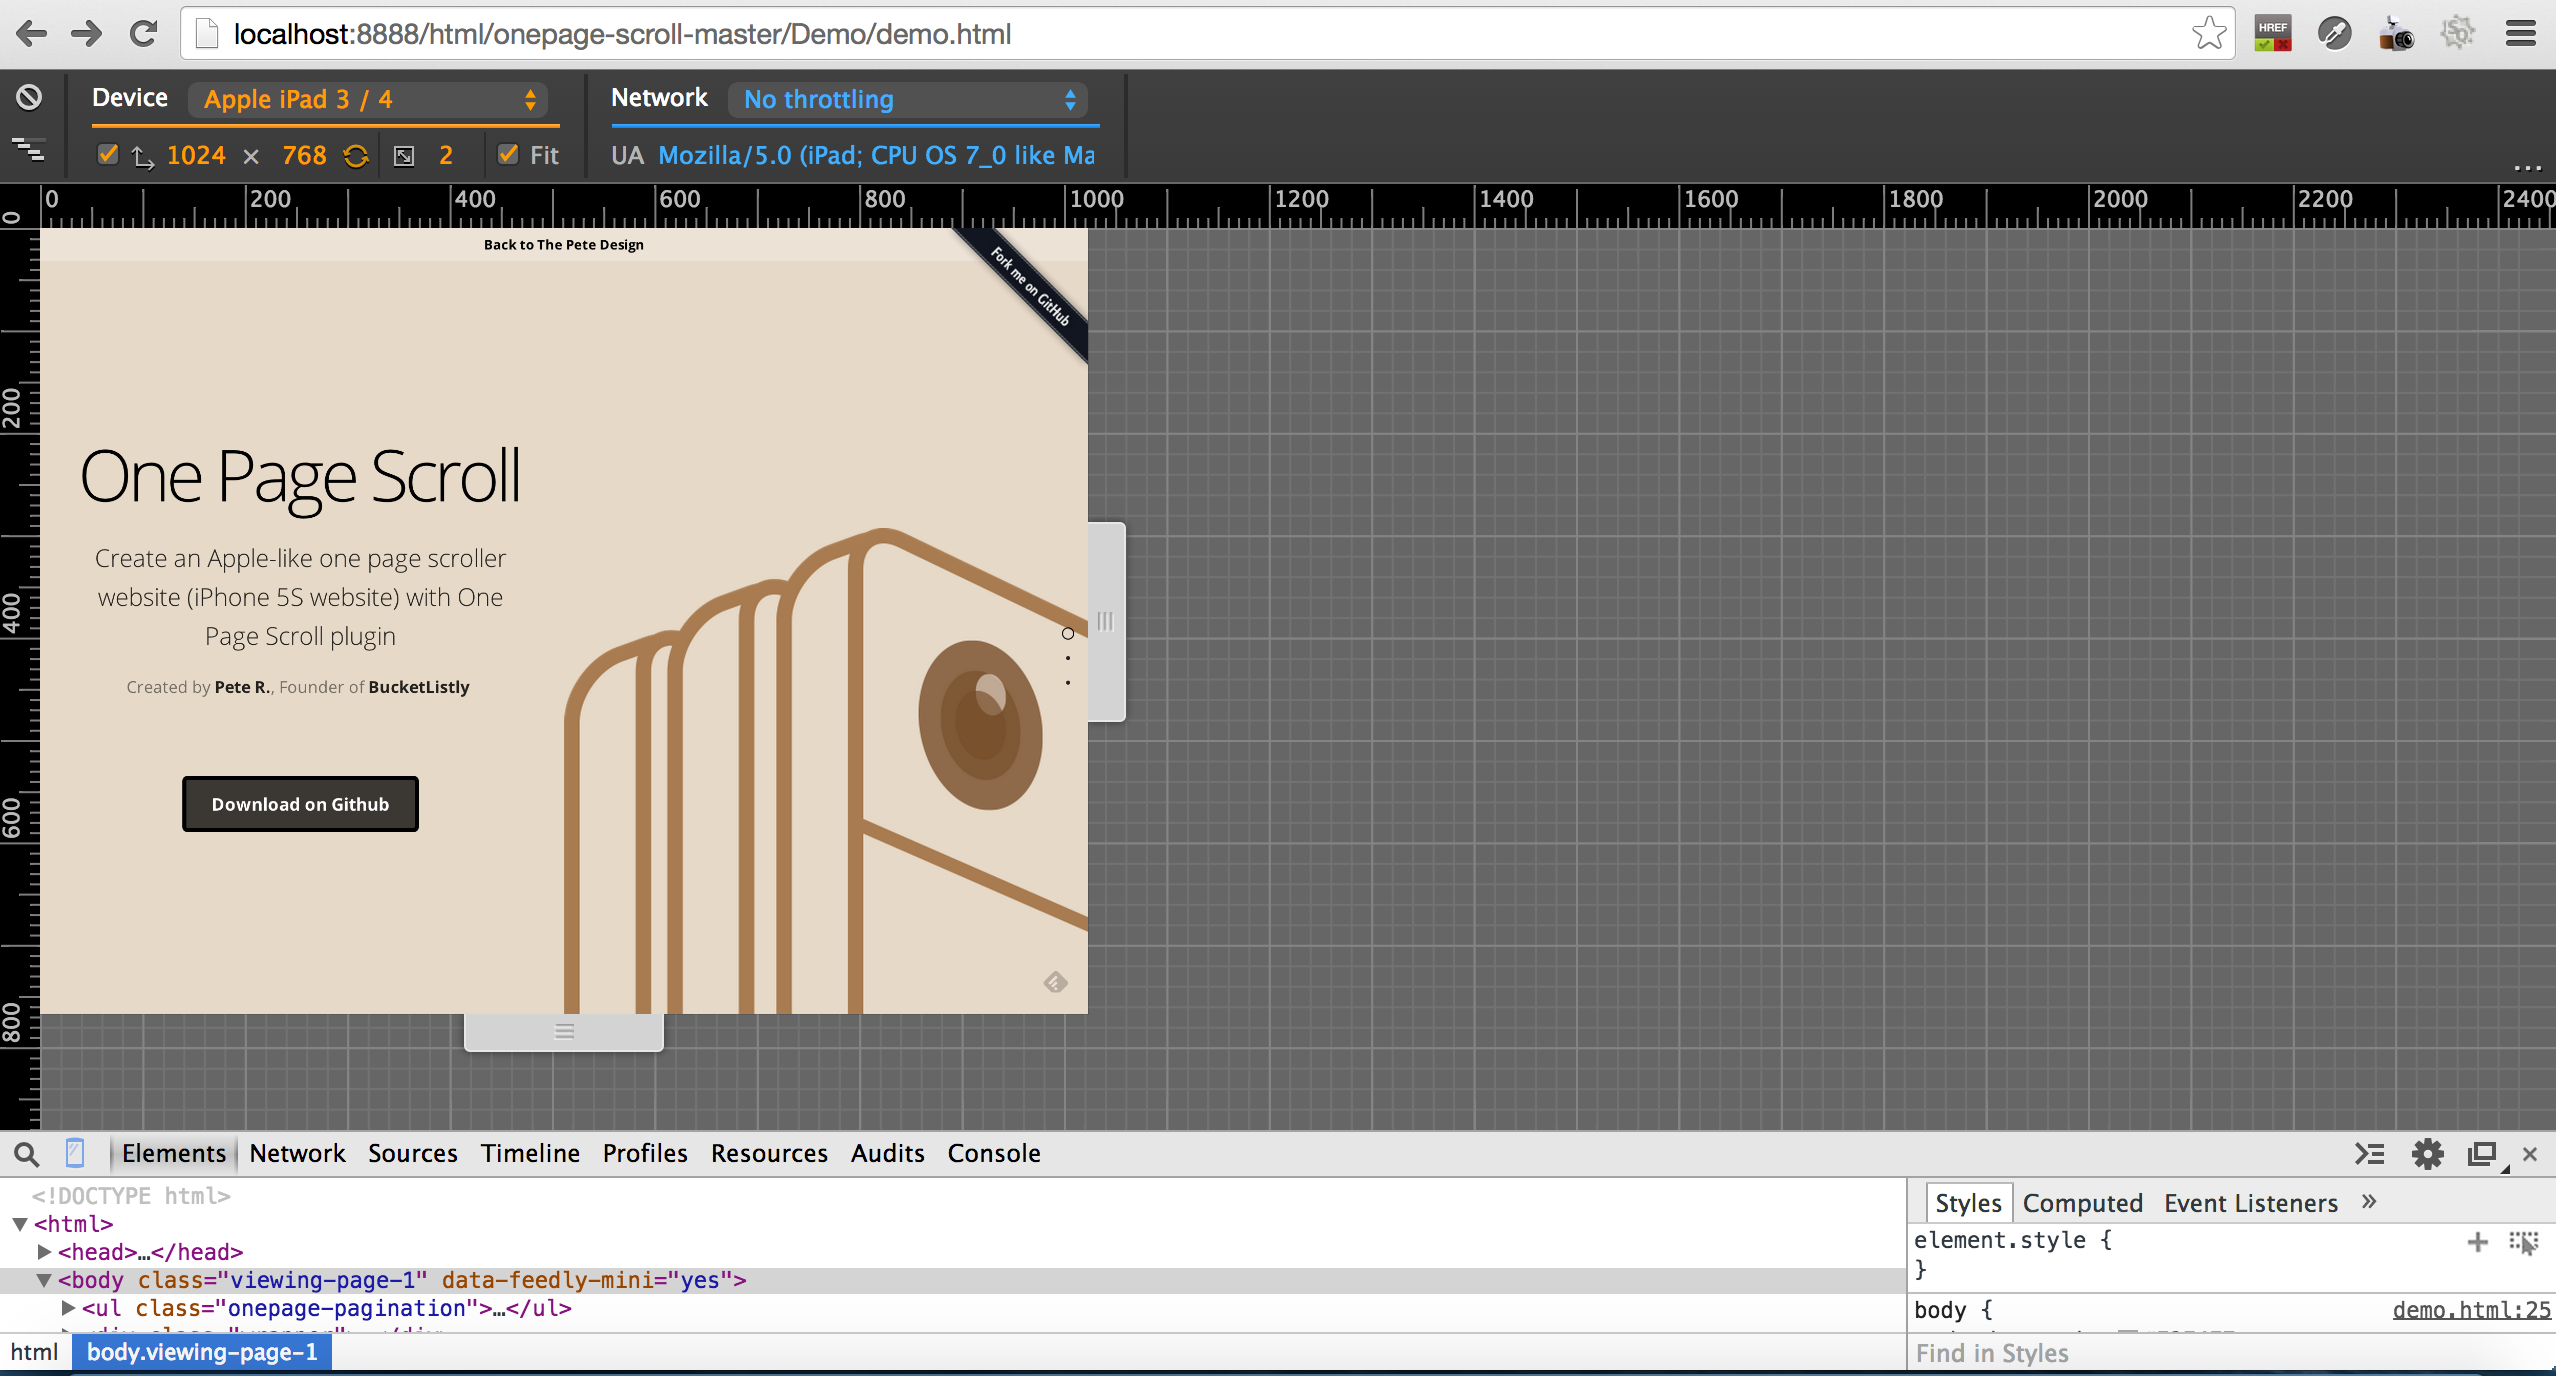The image size is (2556, 1376).
Task: Open the Device dropdown Apple iPad 3 / 4
Action: pos(369,99)
